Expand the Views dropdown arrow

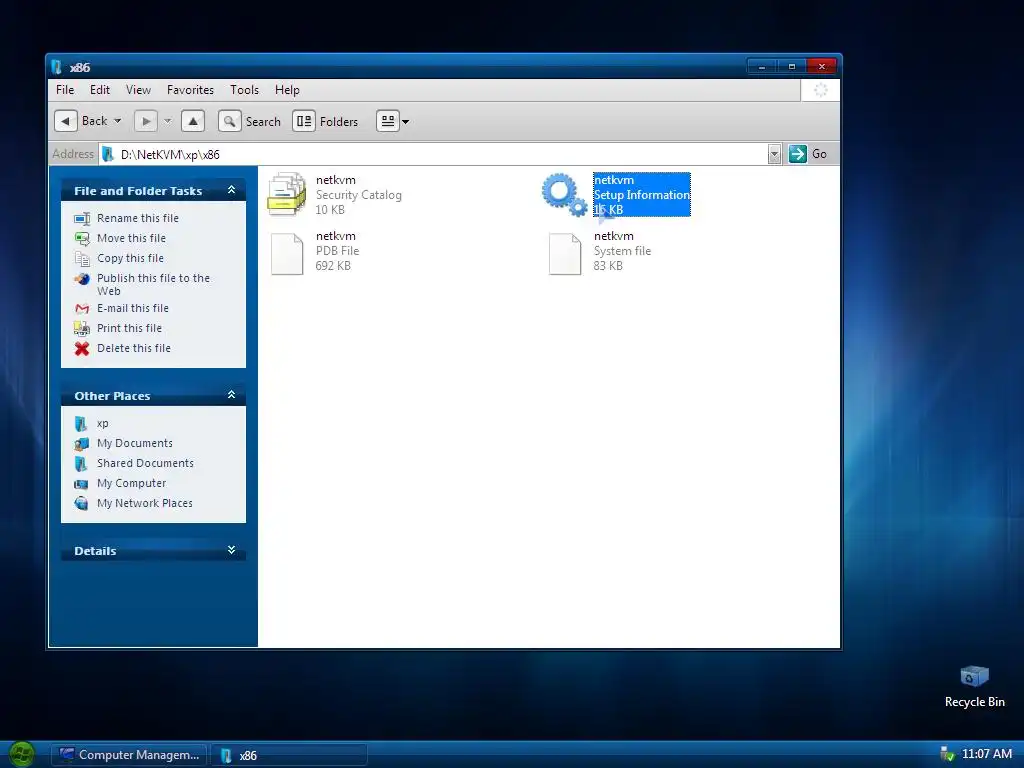pyautogui.click(x=406, y=121)
